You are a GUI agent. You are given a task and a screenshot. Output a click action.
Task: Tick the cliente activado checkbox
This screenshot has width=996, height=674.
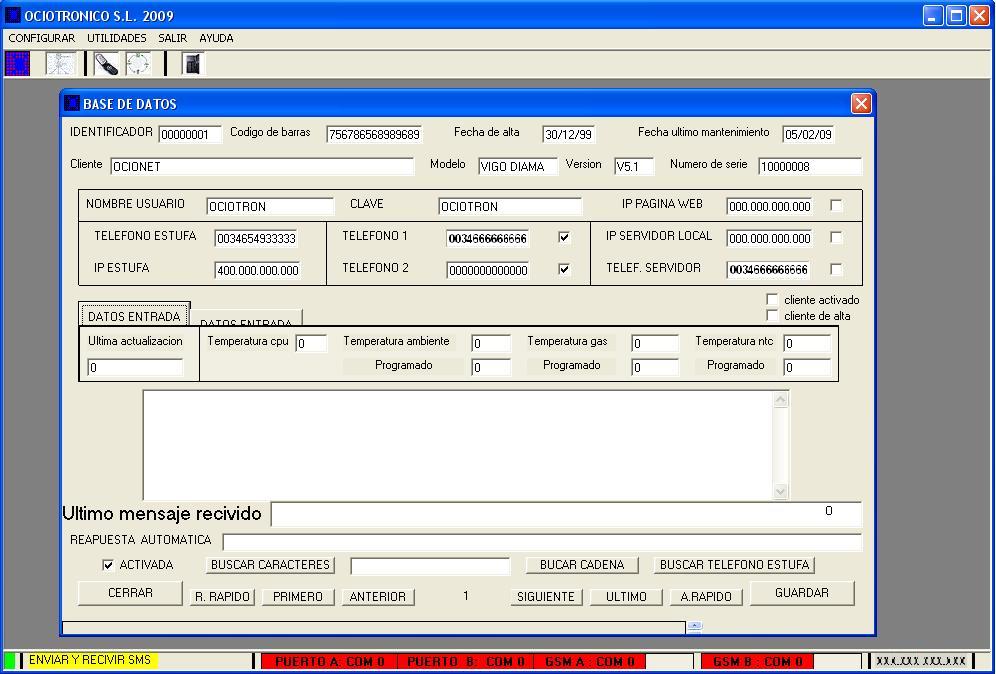point(772,299)
